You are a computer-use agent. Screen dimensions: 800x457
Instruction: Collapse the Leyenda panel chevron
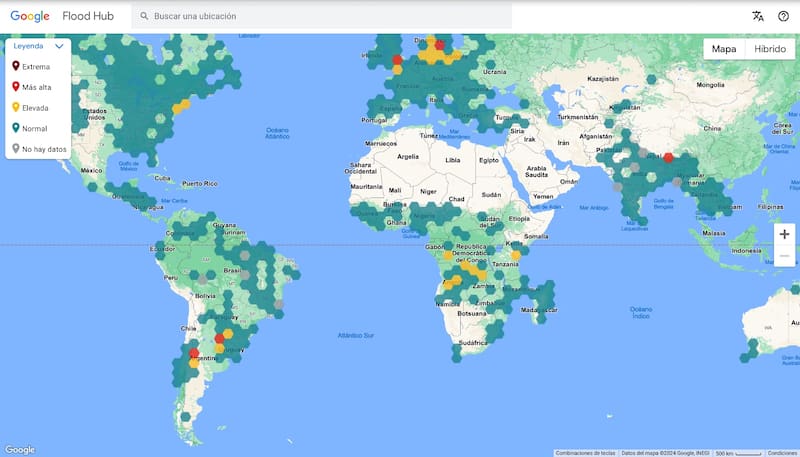pyautogui.click(x=59, y=46)
